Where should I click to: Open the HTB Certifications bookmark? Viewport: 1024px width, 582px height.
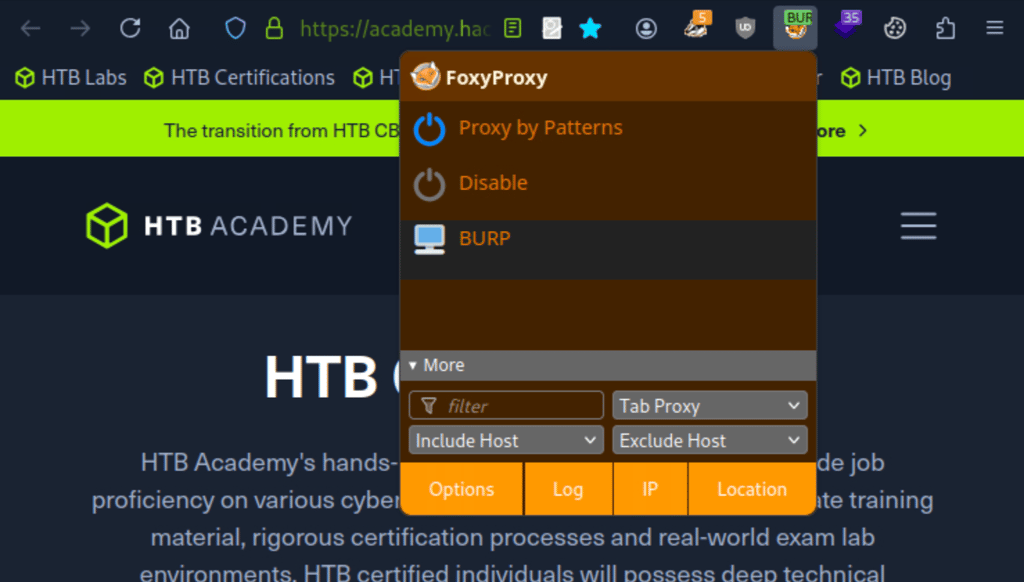tap(239, 78)
